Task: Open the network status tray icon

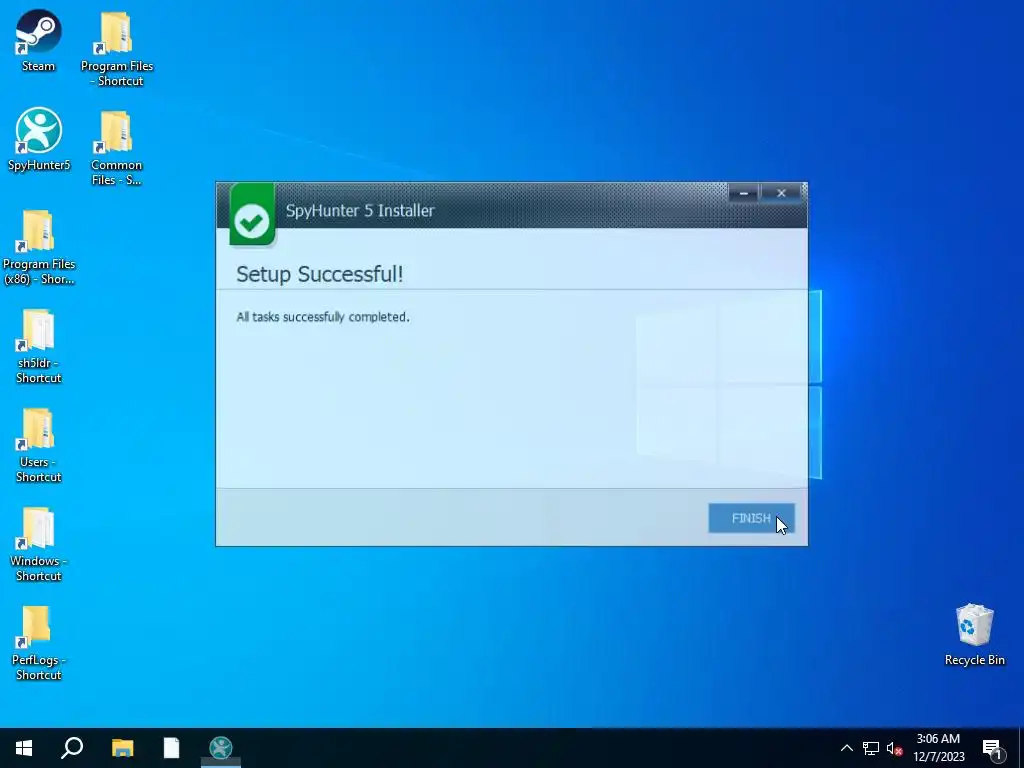Action: [871, 748]
